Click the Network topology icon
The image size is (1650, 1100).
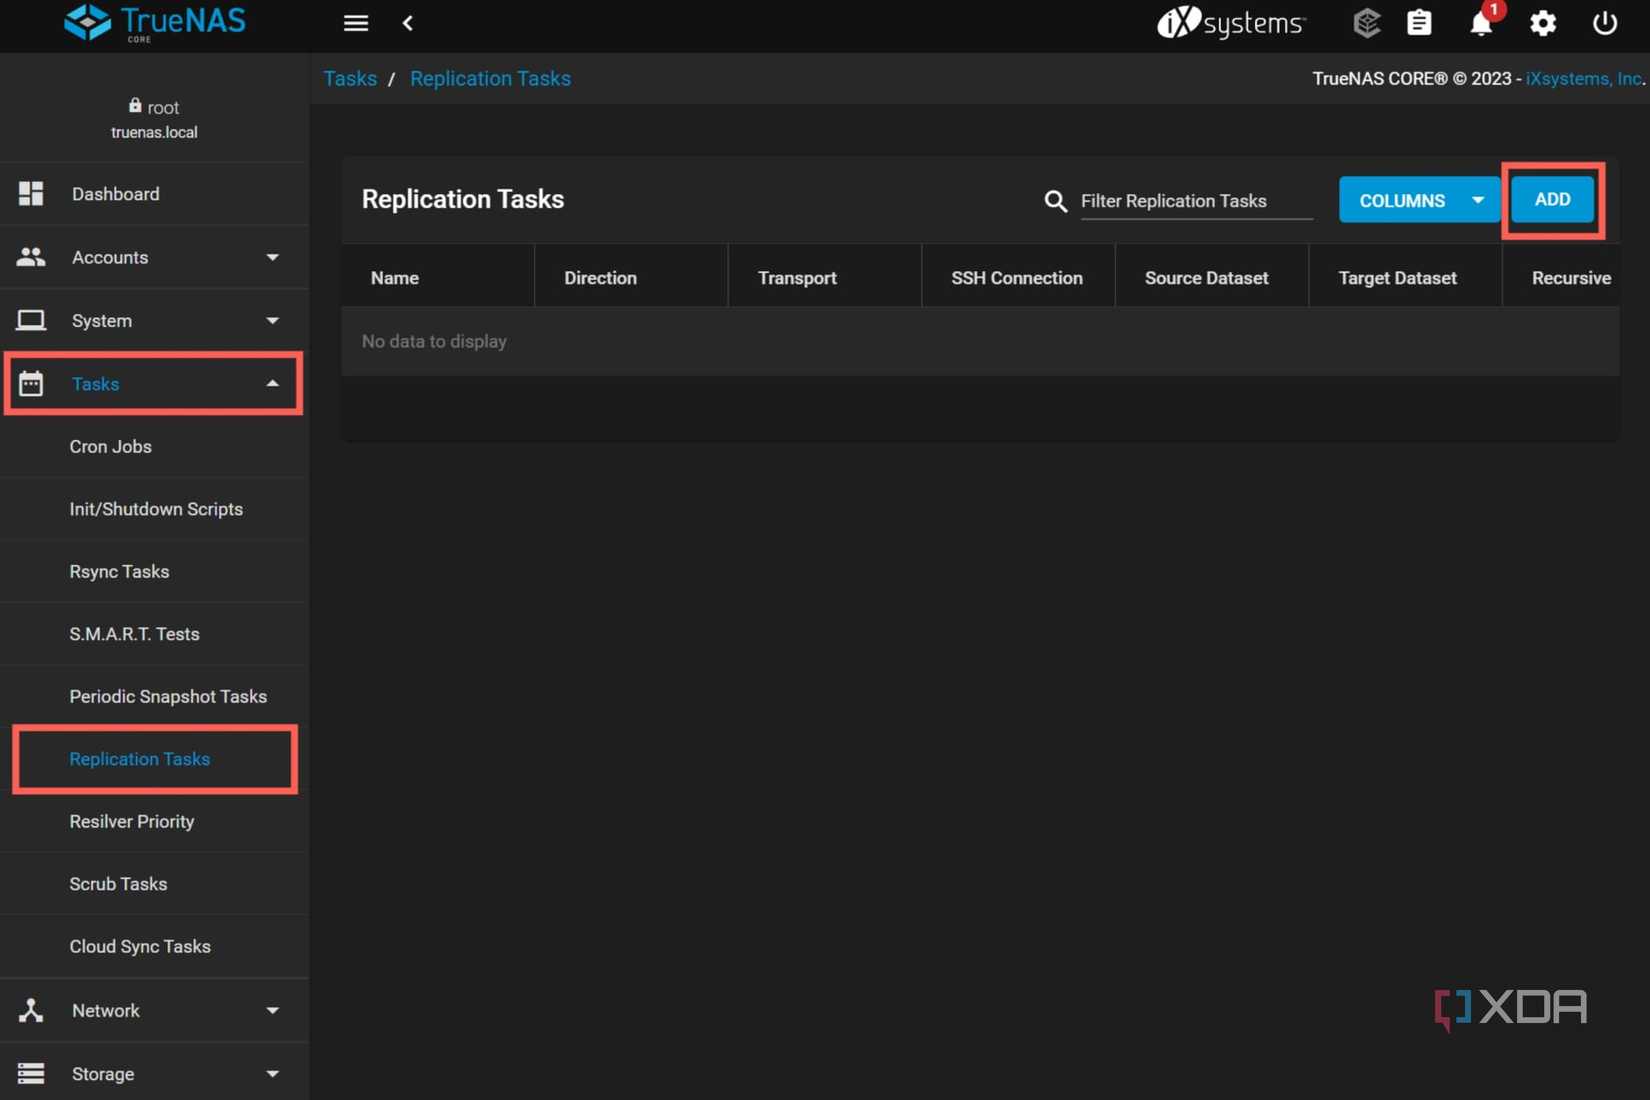[31, 1010]
